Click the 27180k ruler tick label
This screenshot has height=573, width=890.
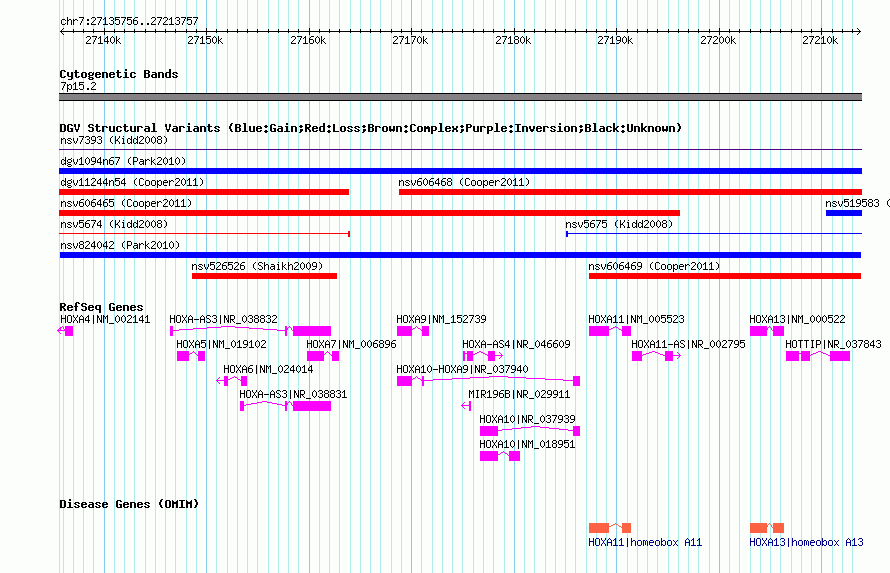pyautogui.click(x=513, y=40)
